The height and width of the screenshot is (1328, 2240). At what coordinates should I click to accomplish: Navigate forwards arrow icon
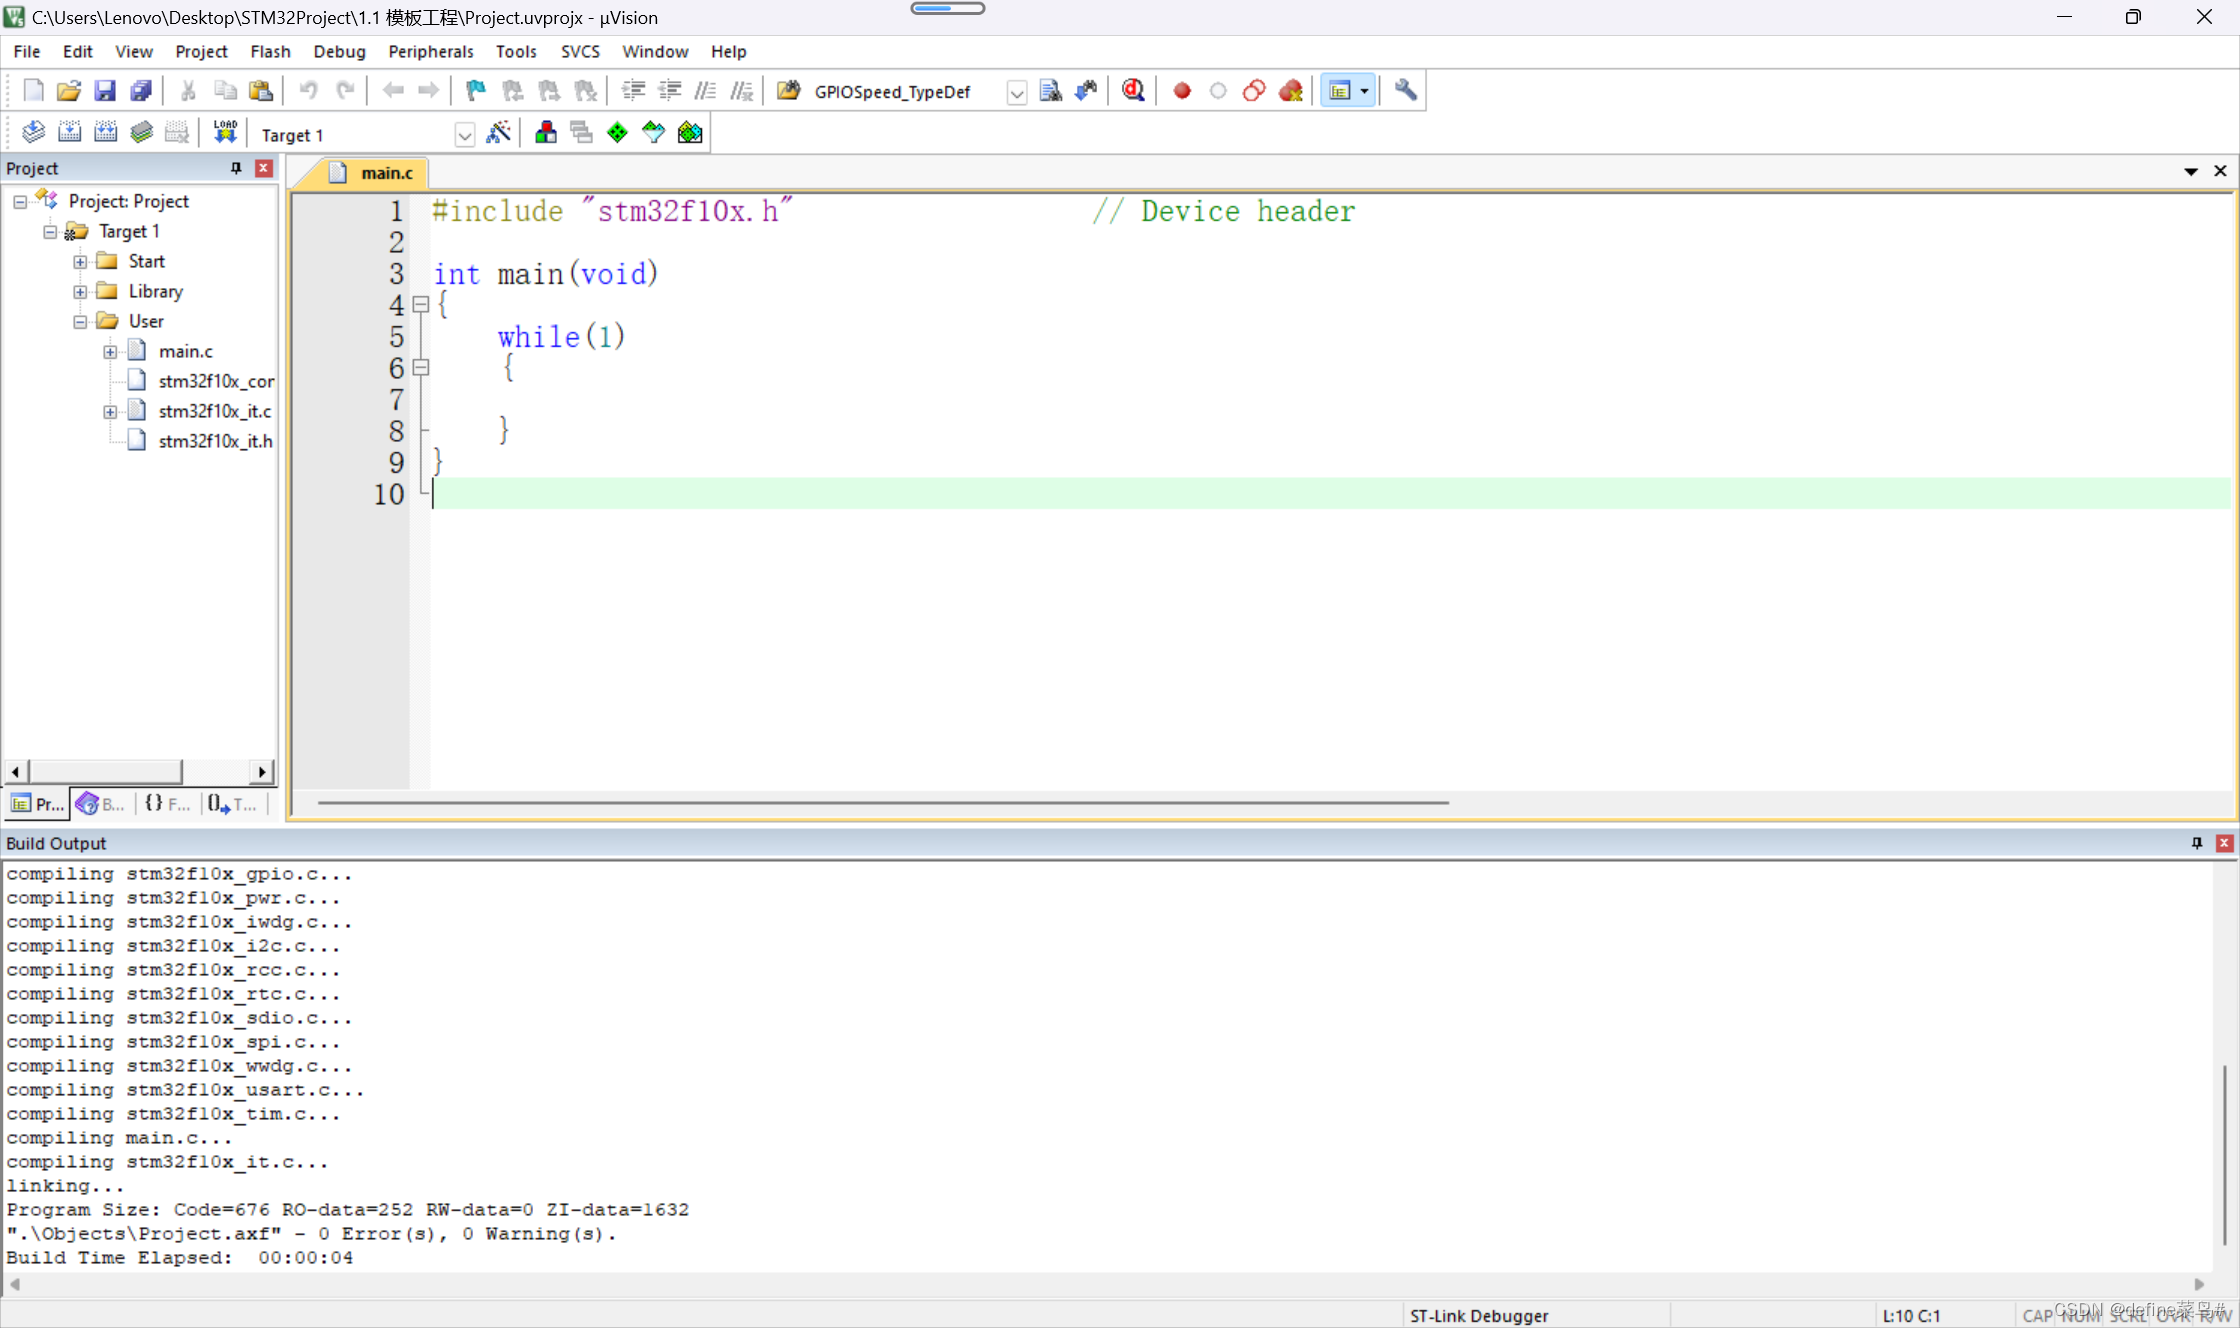click(428, 91)
